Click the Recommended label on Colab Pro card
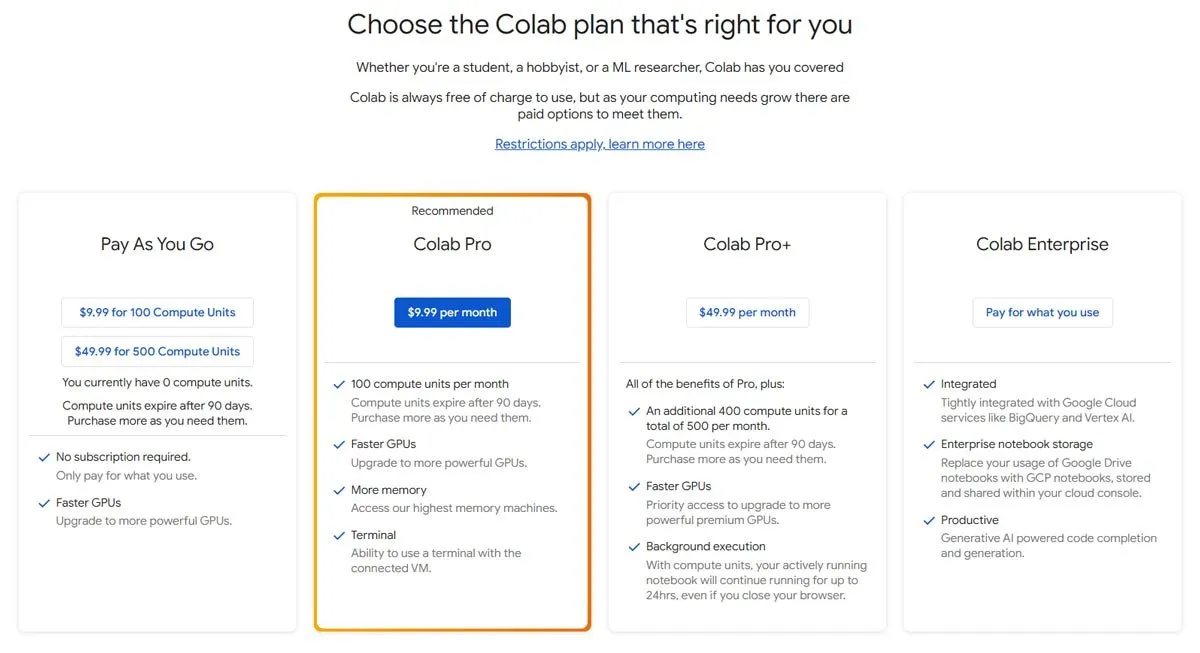 pos(452,211)
